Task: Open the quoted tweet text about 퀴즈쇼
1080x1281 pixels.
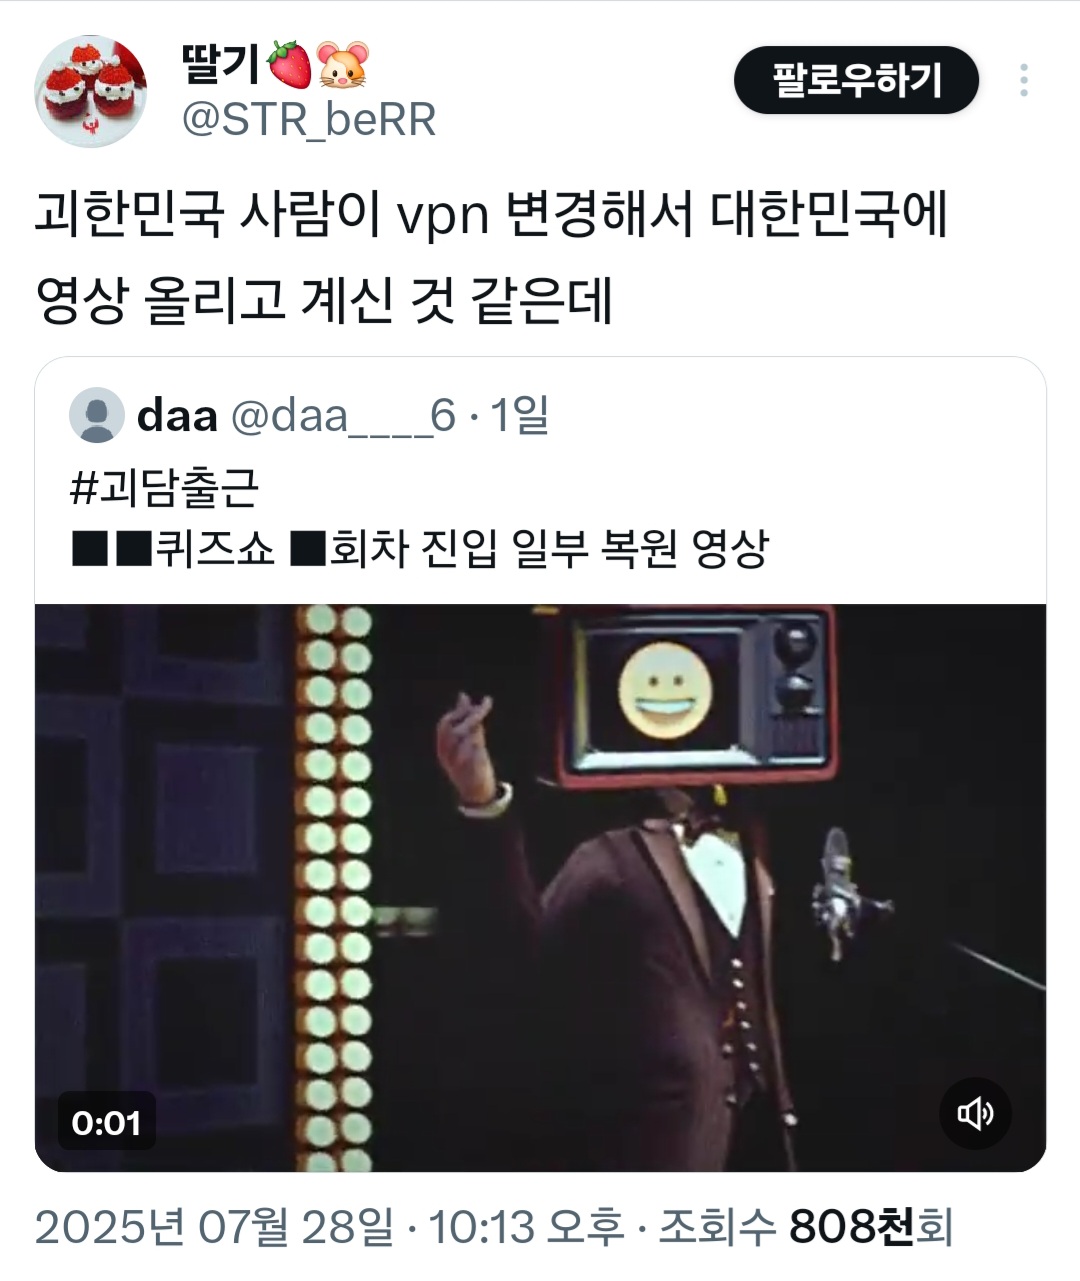Action: click(x=419, y=548)
